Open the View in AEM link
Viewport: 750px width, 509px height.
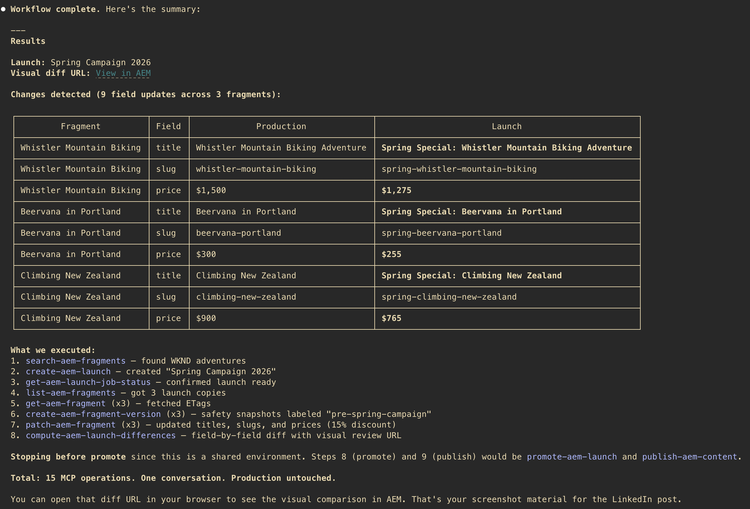[x=123, y=73]
